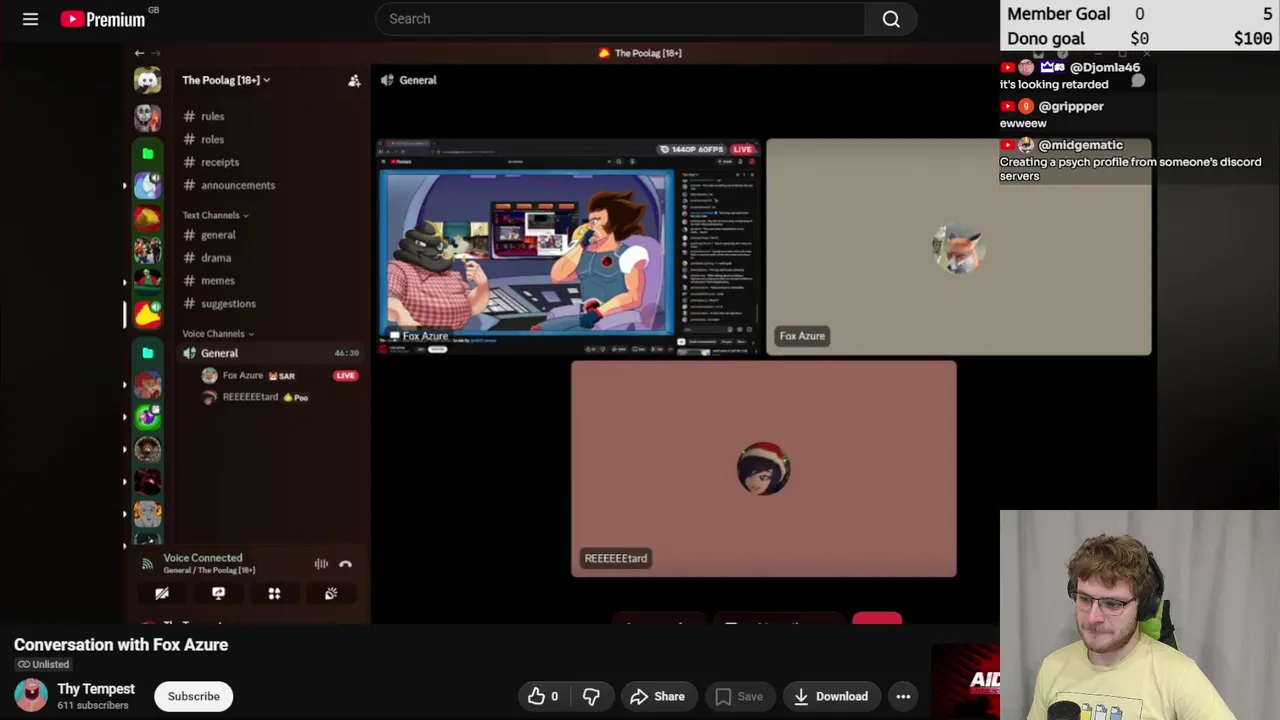Image resolution: width=1280 pixels, height=720 pixels.
Task: Toggle noise suppression waveform icon
Action: pos(321,564)
